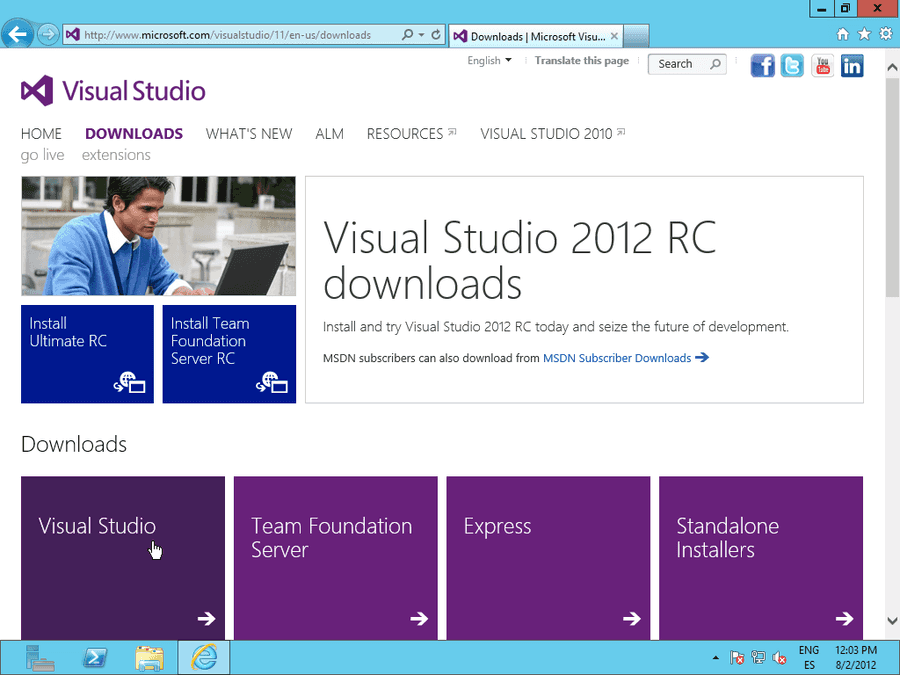900x675 pixels.
Task: Click the arrow icon on Standalone Installers tile
Action: (844, 618)
